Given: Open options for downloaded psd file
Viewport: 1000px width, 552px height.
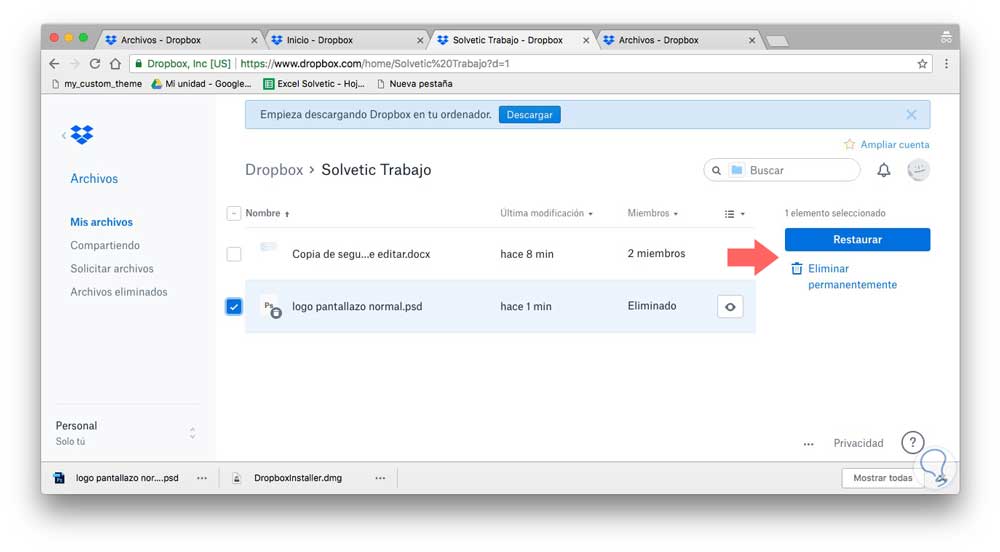Looking at the screenshot, I should (202, 478).
